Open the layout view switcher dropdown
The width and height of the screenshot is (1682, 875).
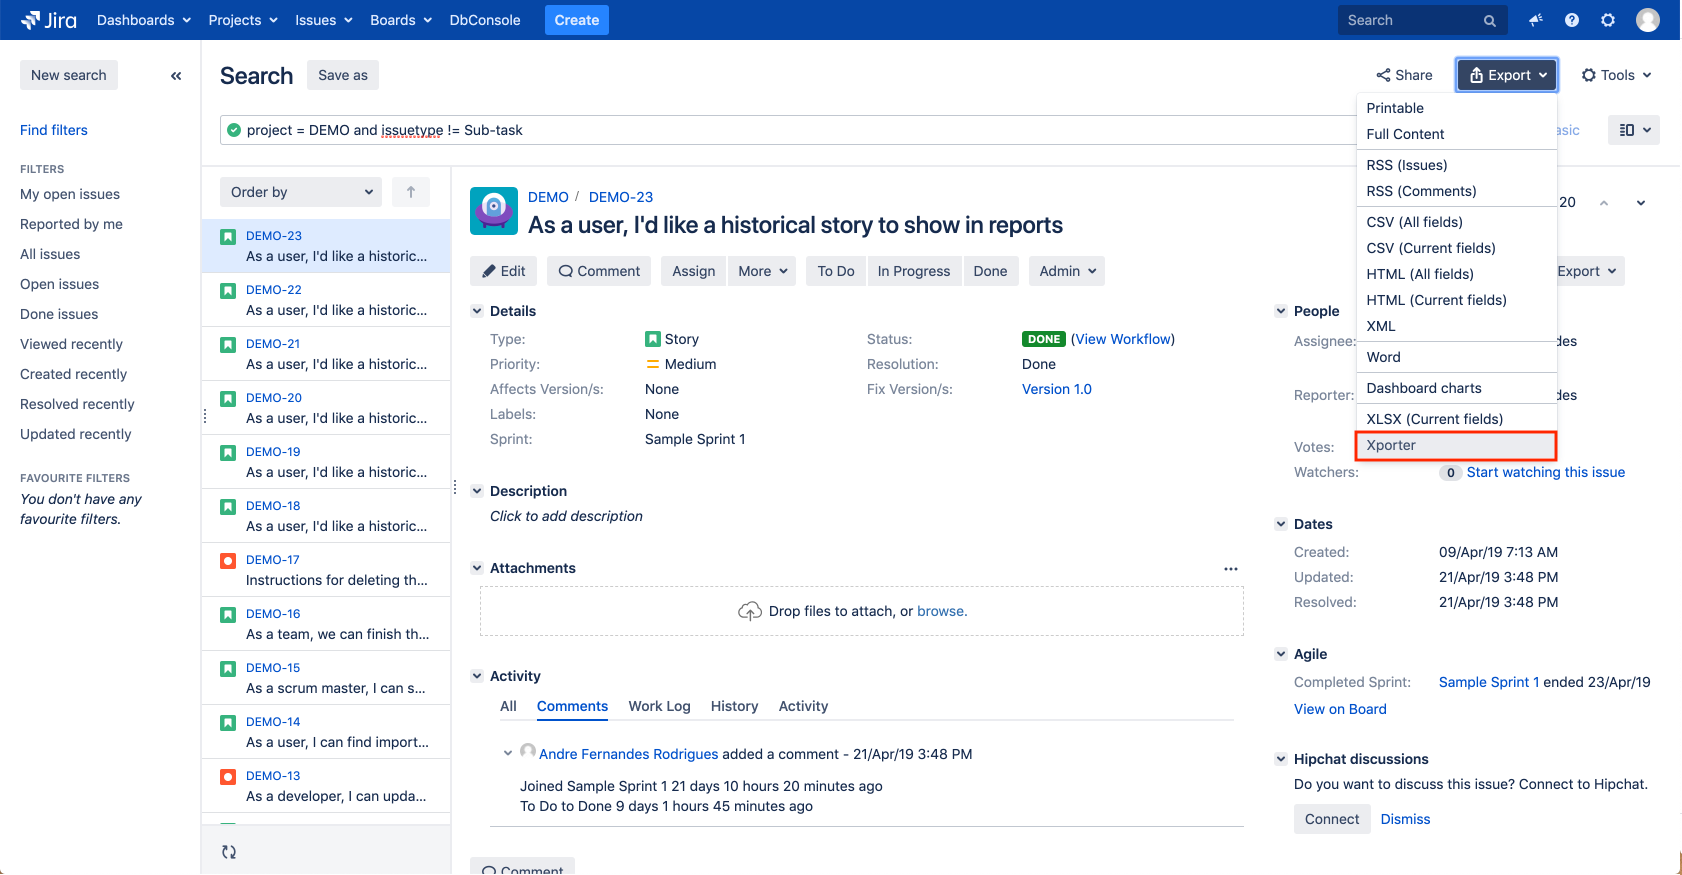pyautogui.click(x=1634, y=130)
